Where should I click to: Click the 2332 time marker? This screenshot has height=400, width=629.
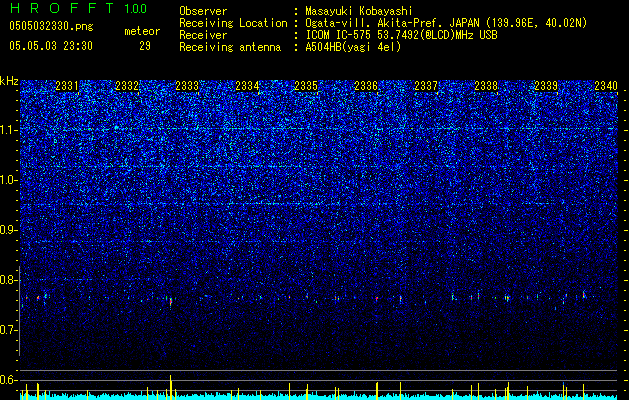point(127,86)
